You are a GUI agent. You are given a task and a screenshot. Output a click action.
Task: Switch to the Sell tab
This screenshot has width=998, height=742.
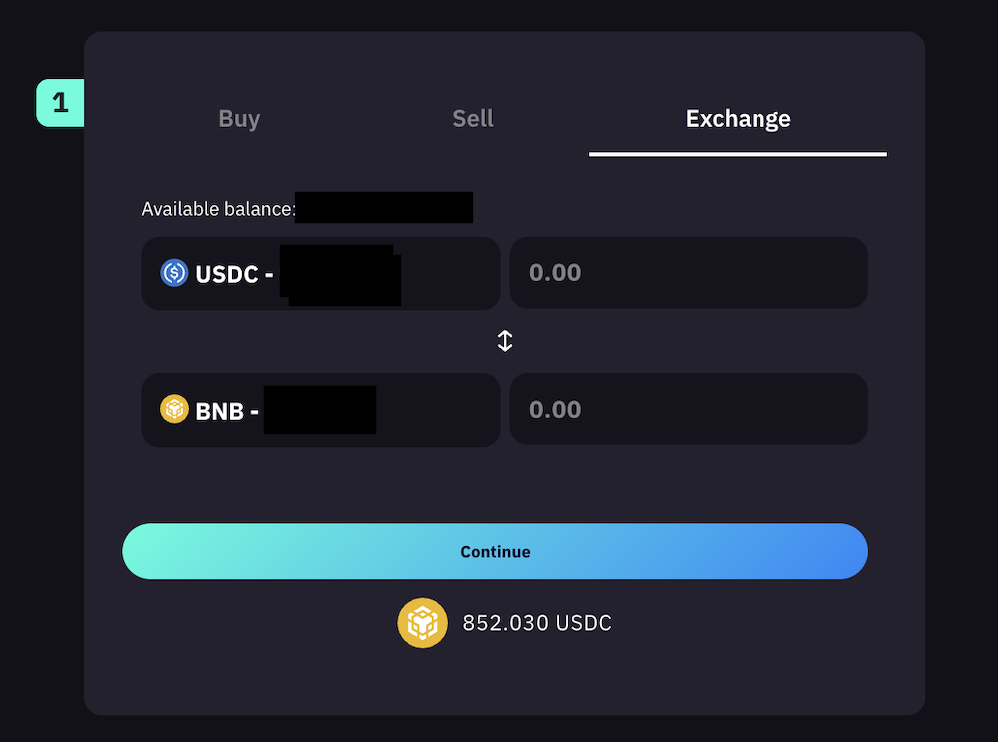(473, 119)
